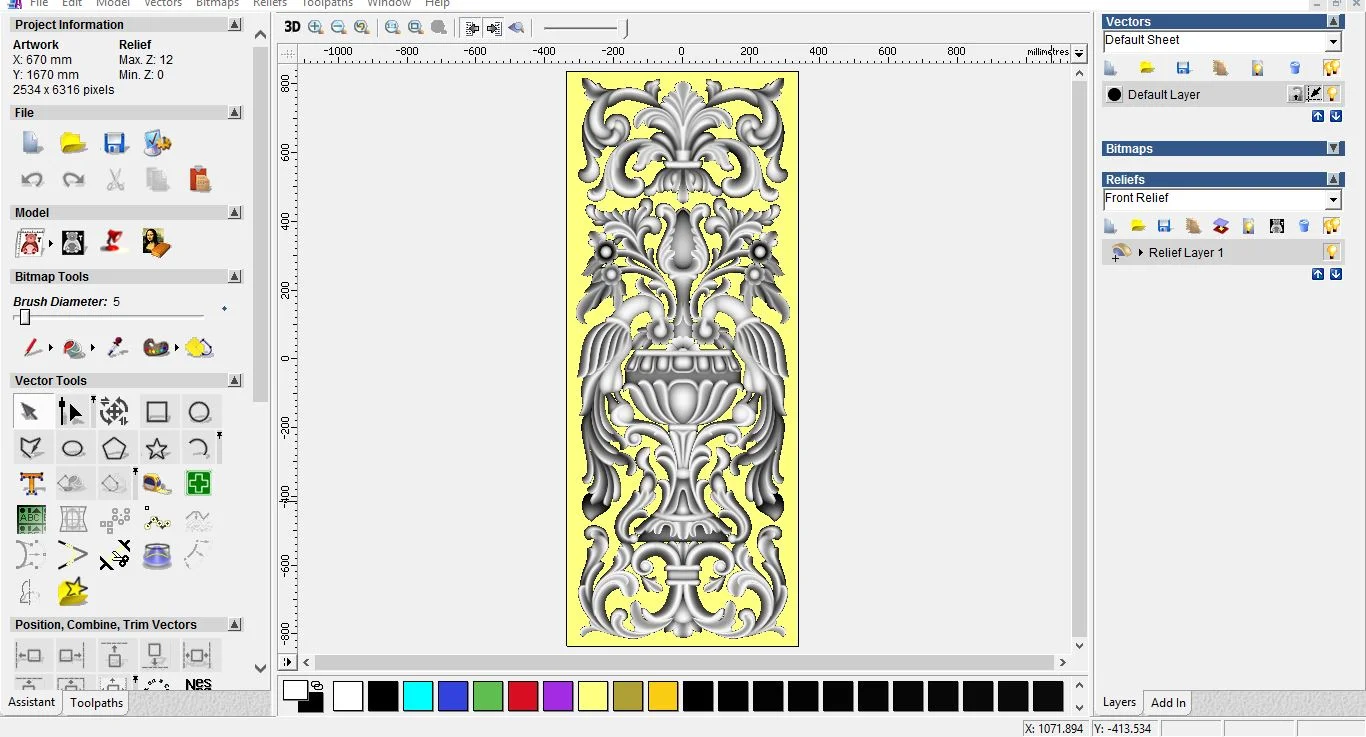The width and height of the screenshot is (1366, 737).
Task: Open the Add In tab
Action: click(x=1167, y=703)
